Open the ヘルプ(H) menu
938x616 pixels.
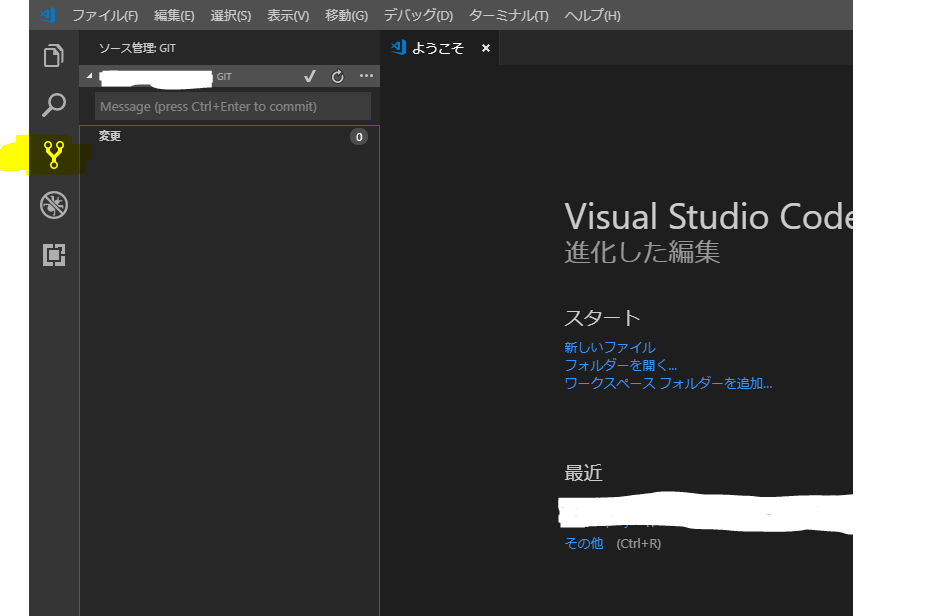click(x=592, y=16)
